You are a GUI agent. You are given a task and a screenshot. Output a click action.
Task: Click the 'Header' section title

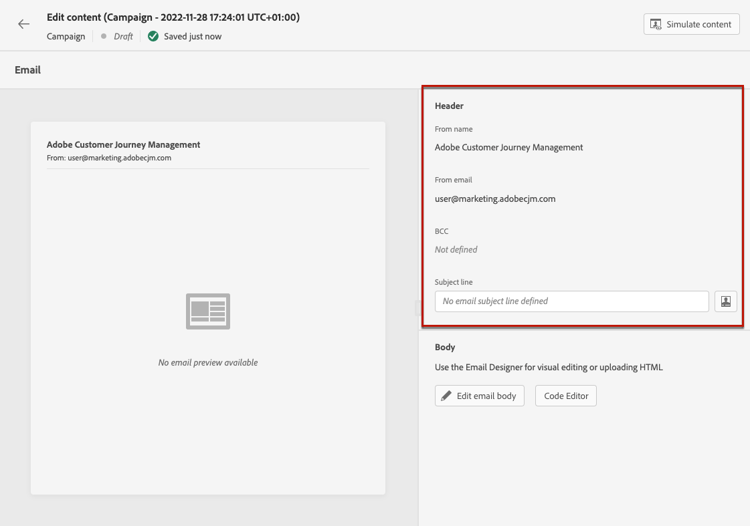coord(449,106)
